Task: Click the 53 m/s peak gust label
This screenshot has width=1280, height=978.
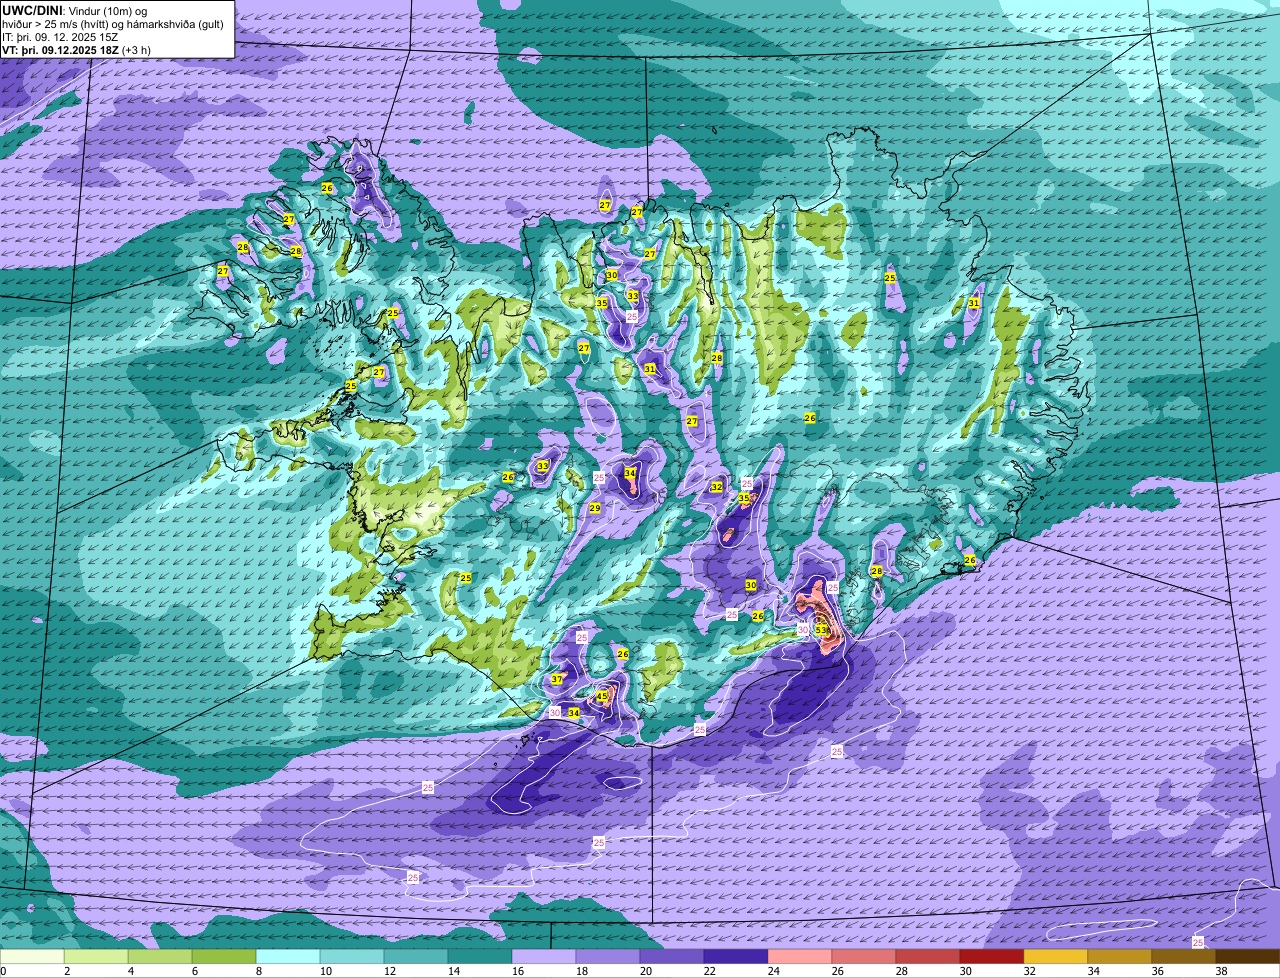Action: (820, 630)
